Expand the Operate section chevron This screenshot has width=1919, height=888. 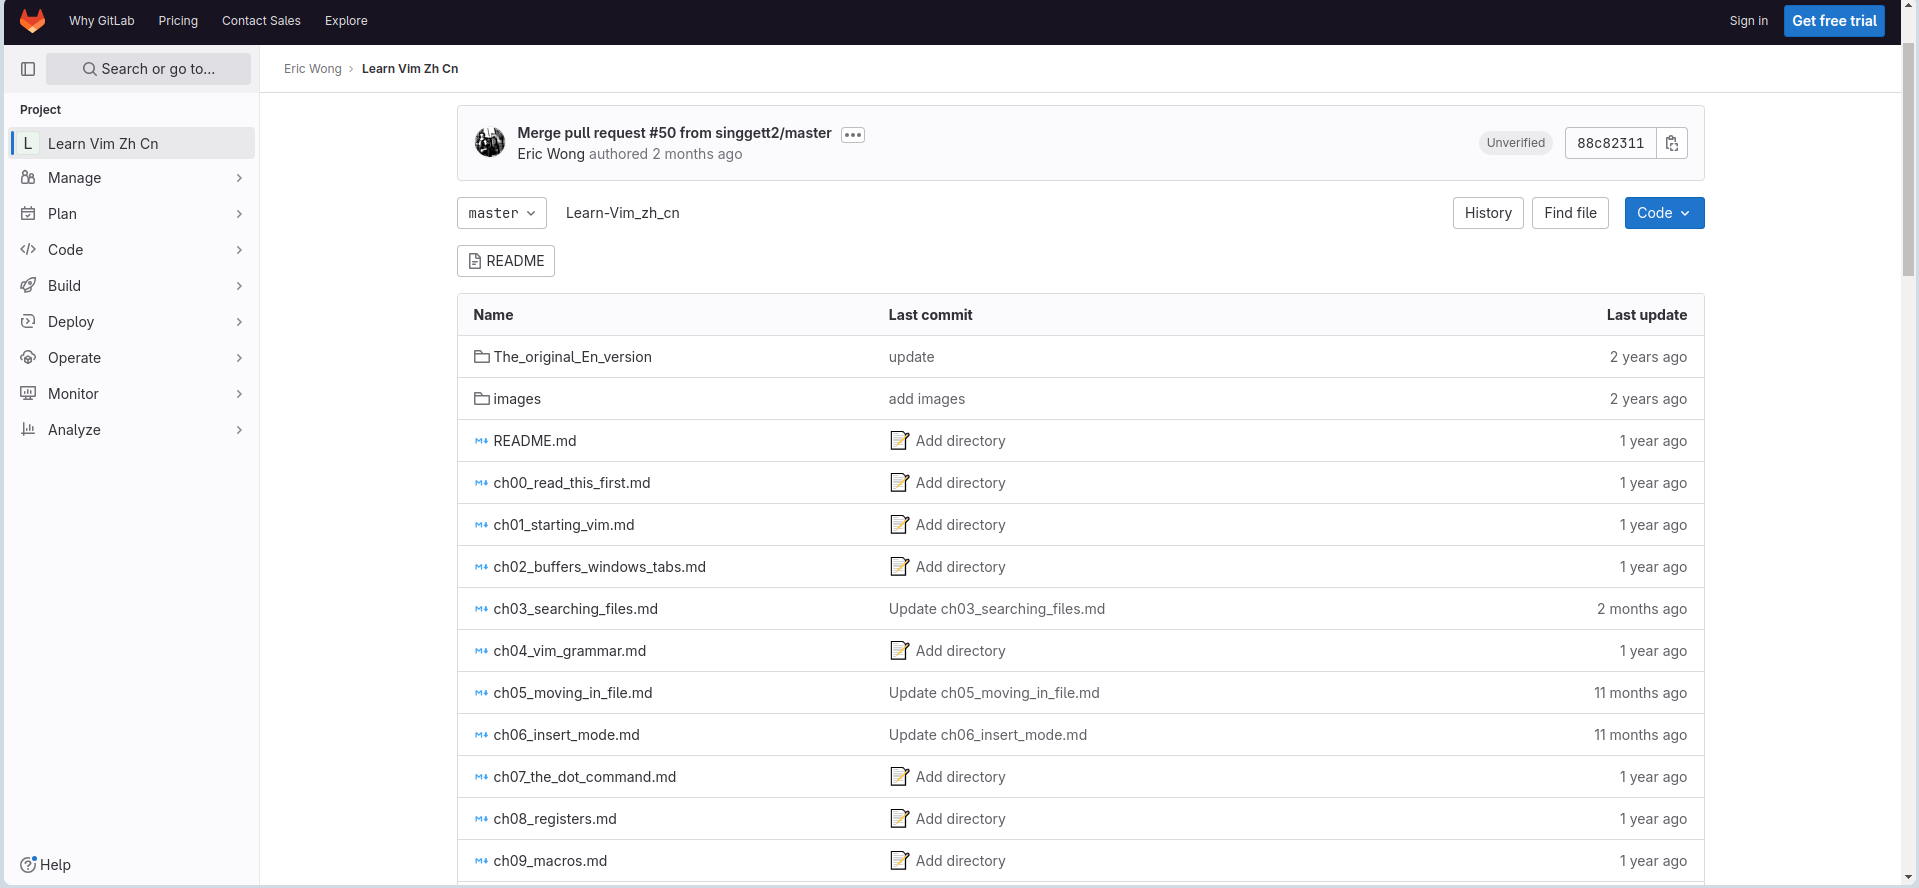pyautogui.click(x=239, y=358)
